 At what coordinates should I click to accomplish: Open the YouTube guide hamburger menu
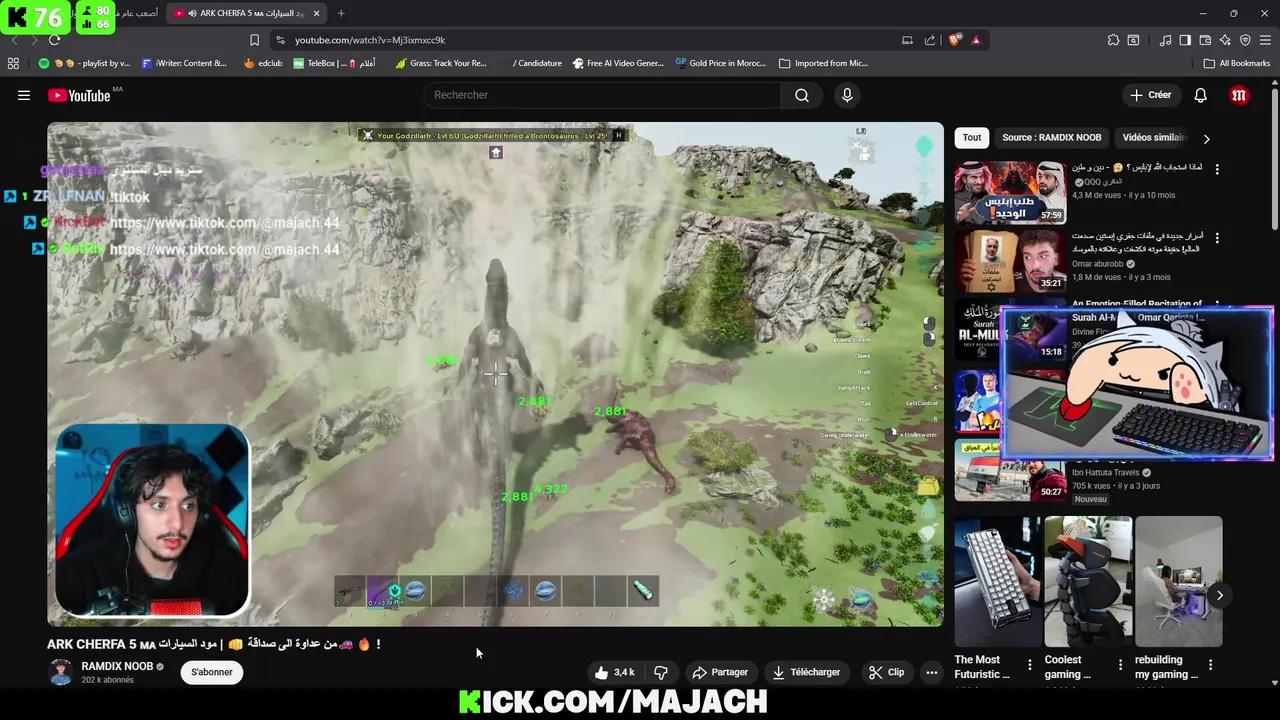pos(23,95)
